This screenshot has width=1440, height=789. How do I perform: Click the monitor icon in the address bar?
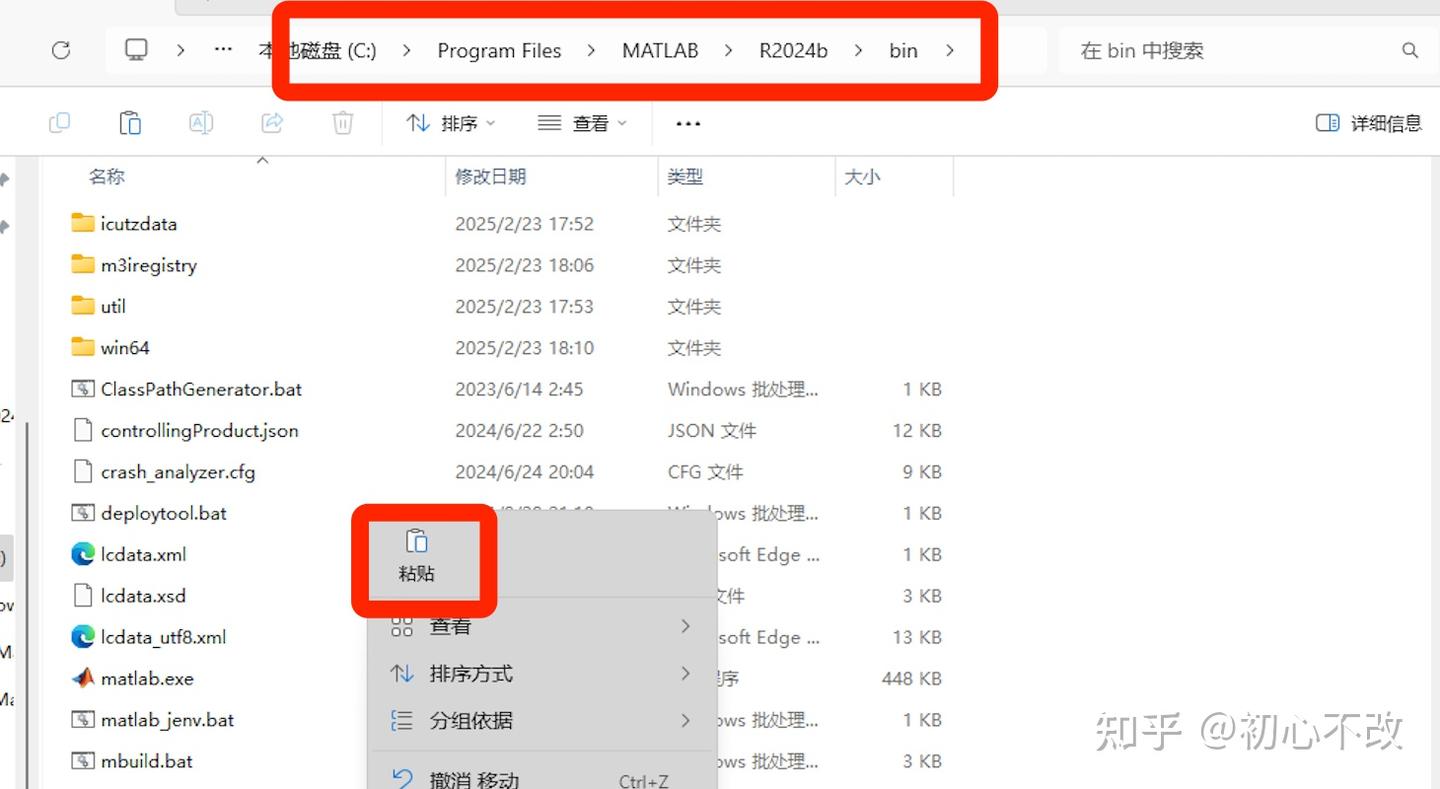pyautogui.click(x=137, y=50)
